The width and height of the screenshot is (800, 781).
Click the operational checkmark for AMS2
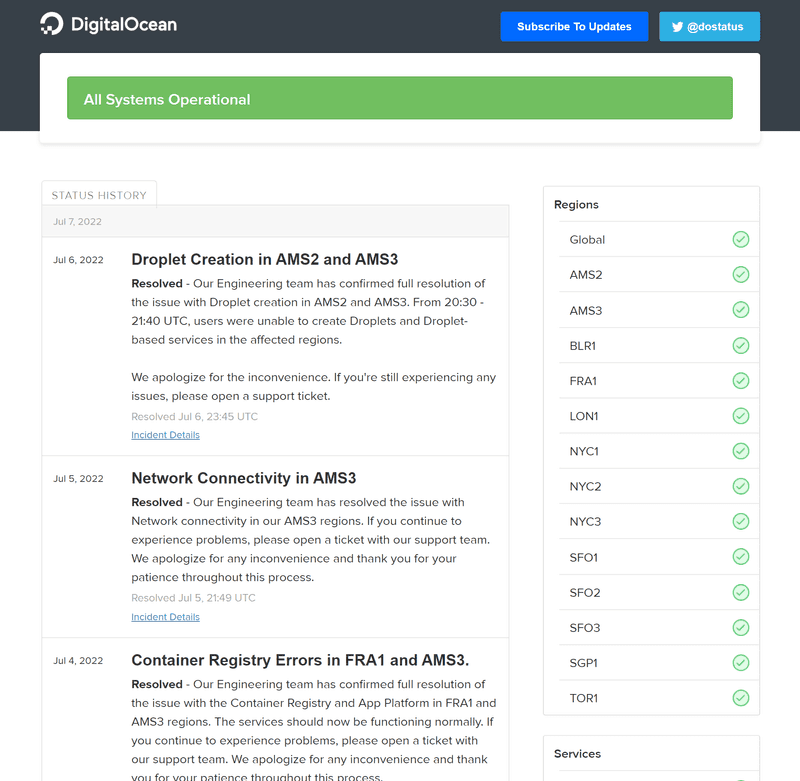pyautogui.click(x=741, y=274)
